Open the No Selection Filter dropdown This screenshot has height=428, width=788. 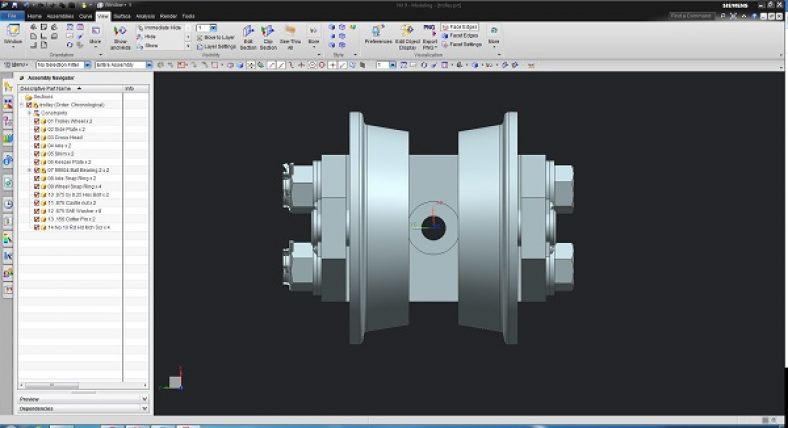(x=62, y=65)
